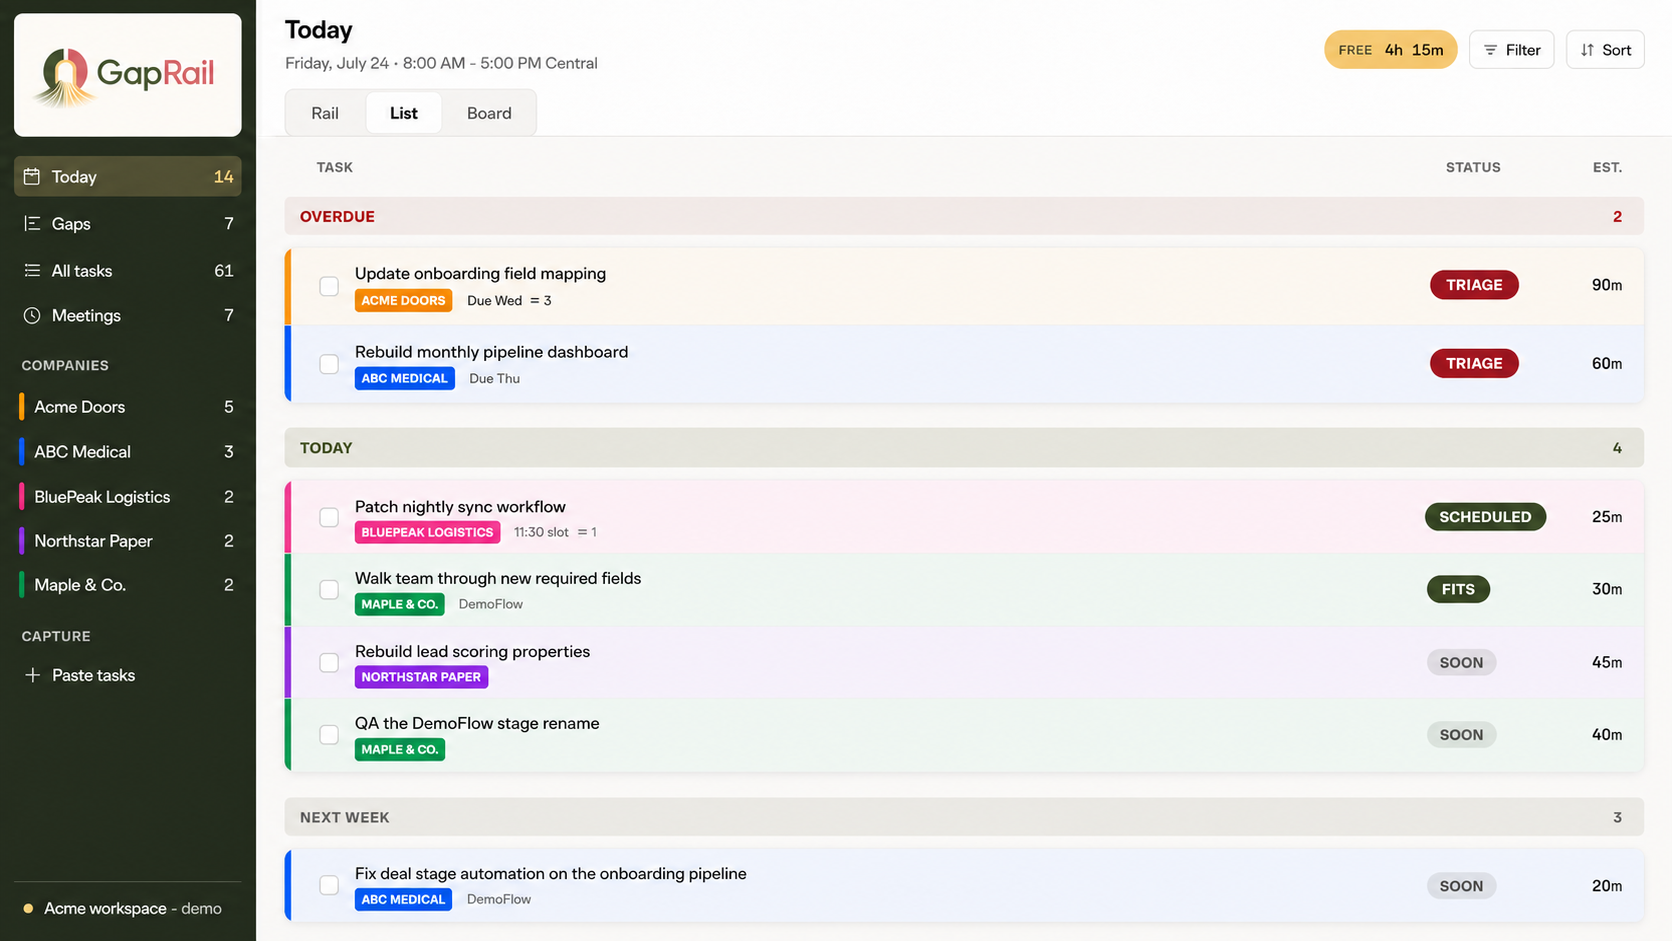Click the plus icon beside Paste tasks

32,675
